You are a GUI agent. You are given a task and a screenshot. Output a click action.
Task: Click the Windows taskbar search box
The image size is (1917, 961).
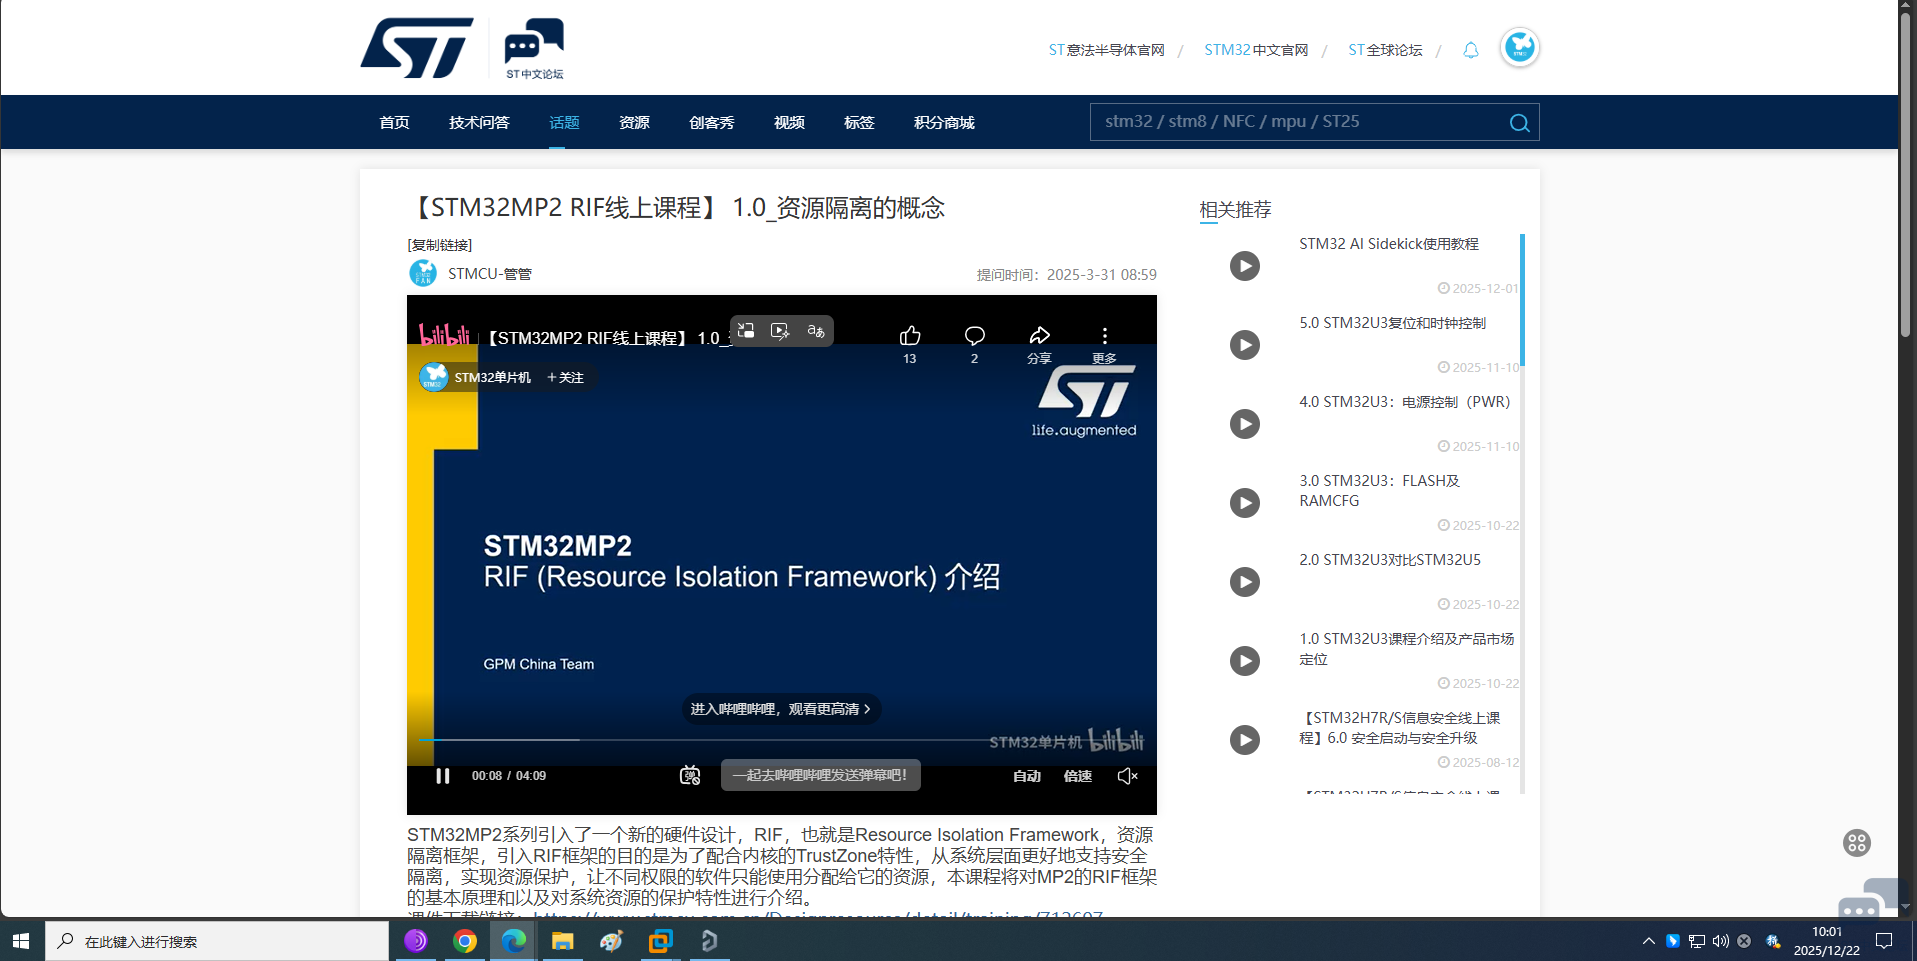tap(217, 941)
